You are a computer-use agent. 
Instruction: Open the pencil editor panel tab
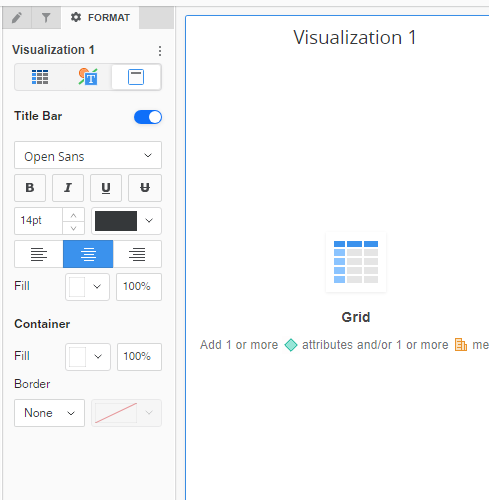(x=17, y=18)
